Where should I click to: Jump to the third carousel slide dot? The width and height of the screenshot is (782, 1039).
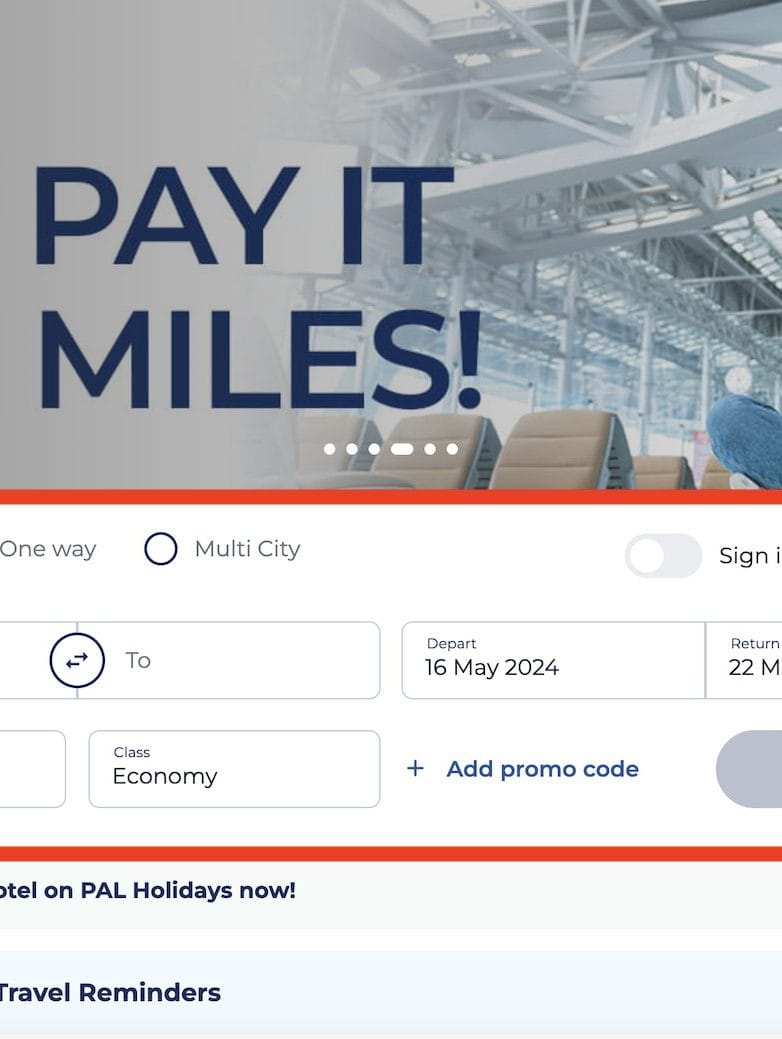pos(374,449)
